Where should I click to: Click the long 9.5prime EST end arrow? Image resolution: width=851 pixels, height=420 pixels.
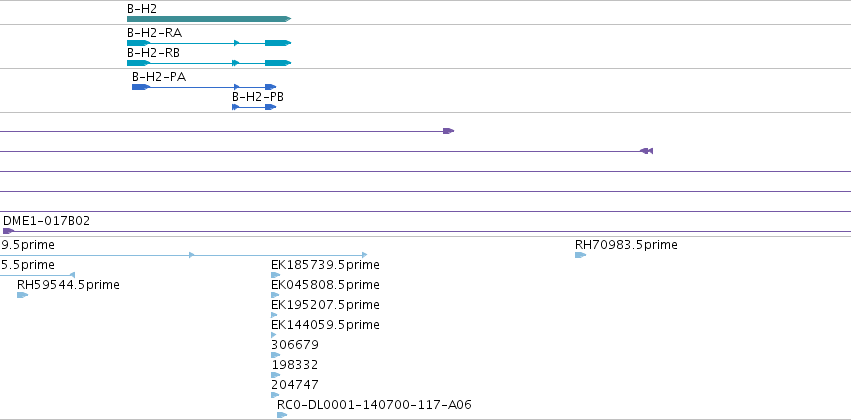point(364,255)
